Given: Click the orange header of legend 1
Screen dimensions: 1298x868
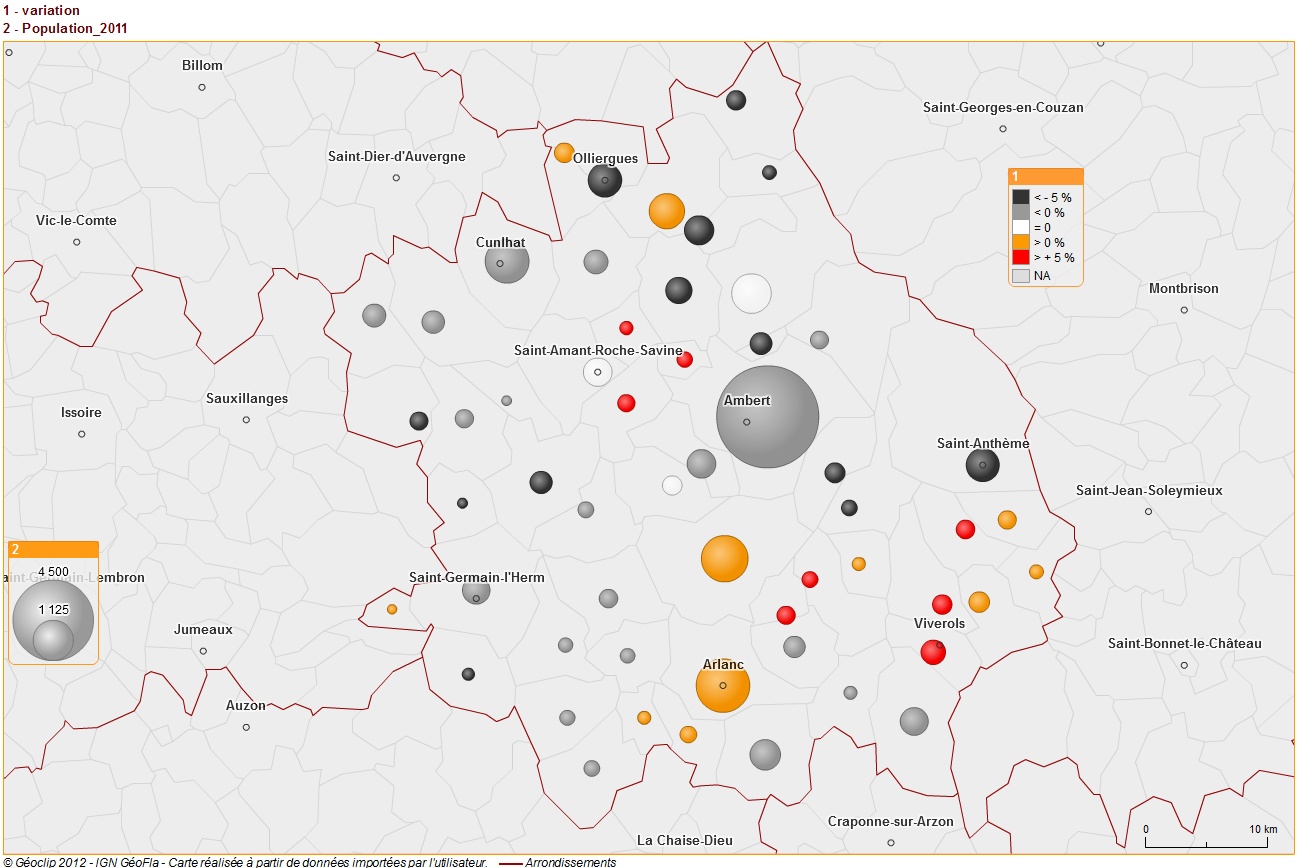Looking at the screenshot, I should pos(1045,176).
